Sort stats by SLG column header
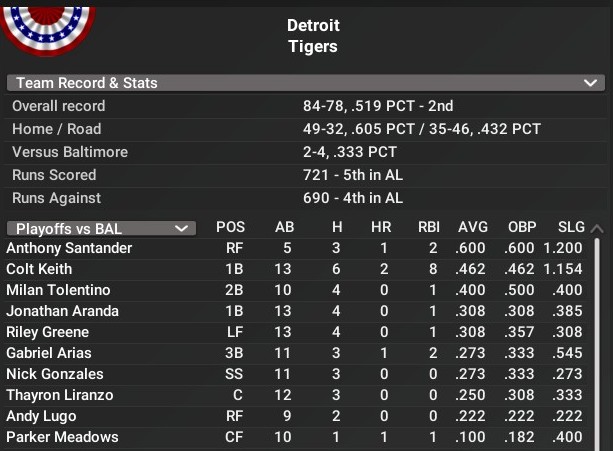This screenshot has height=451, width=613. (571, 228)
